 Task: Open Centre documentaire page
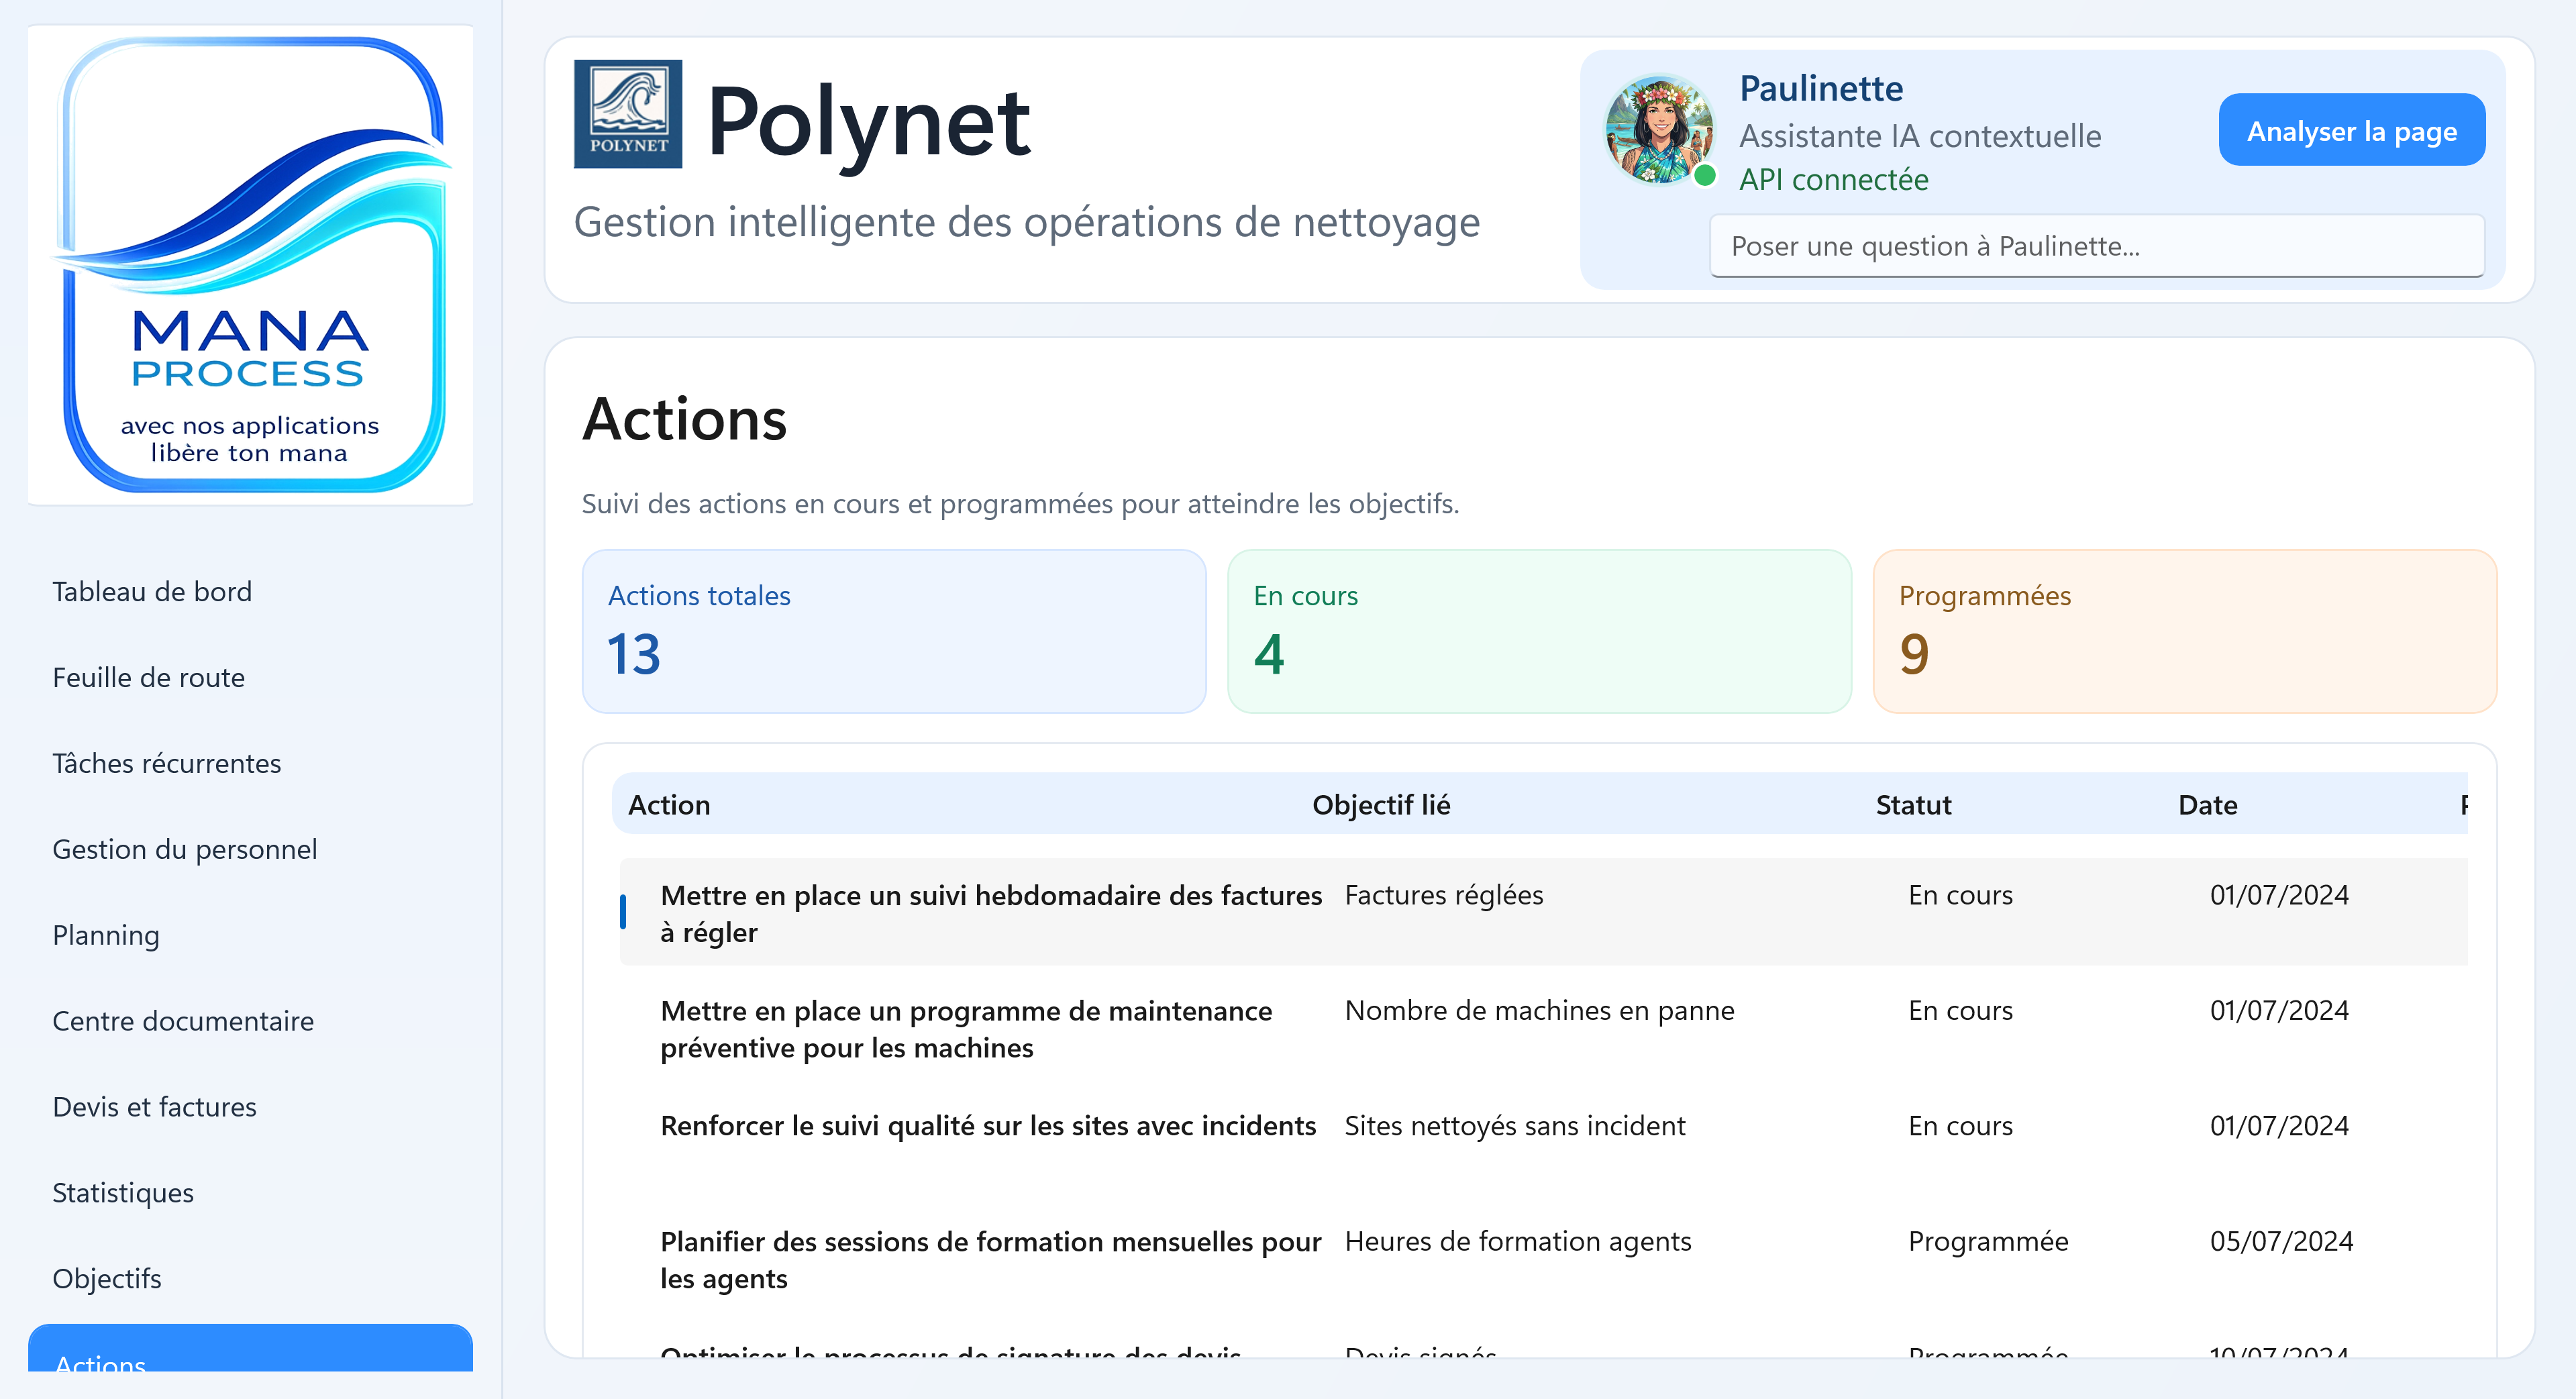(x=182, y=1022)
